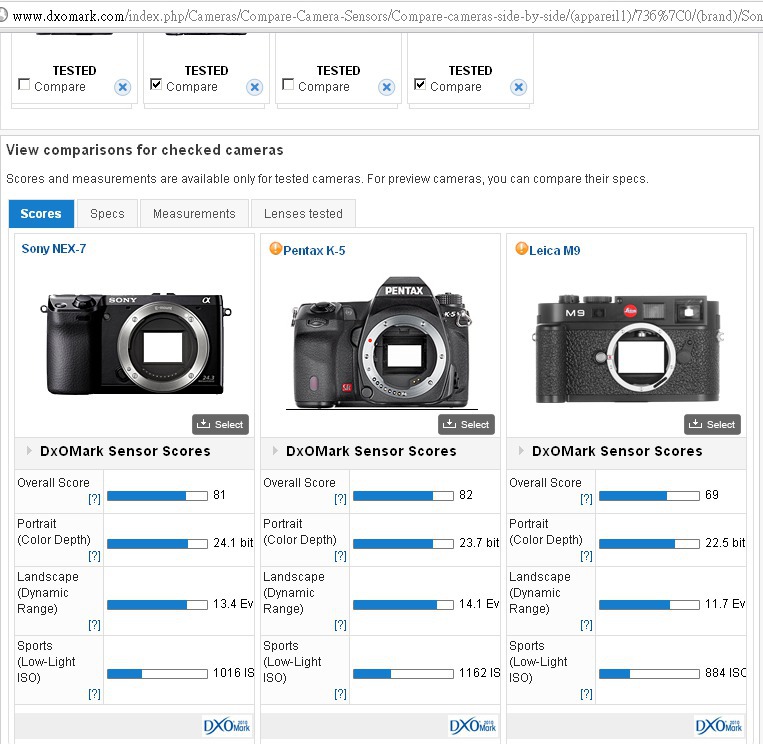Image resolution: width=763 pixels, height=744 pixels.
Task: Check the first camera's Compare checkbox
Action: click(x=24, y=84)
